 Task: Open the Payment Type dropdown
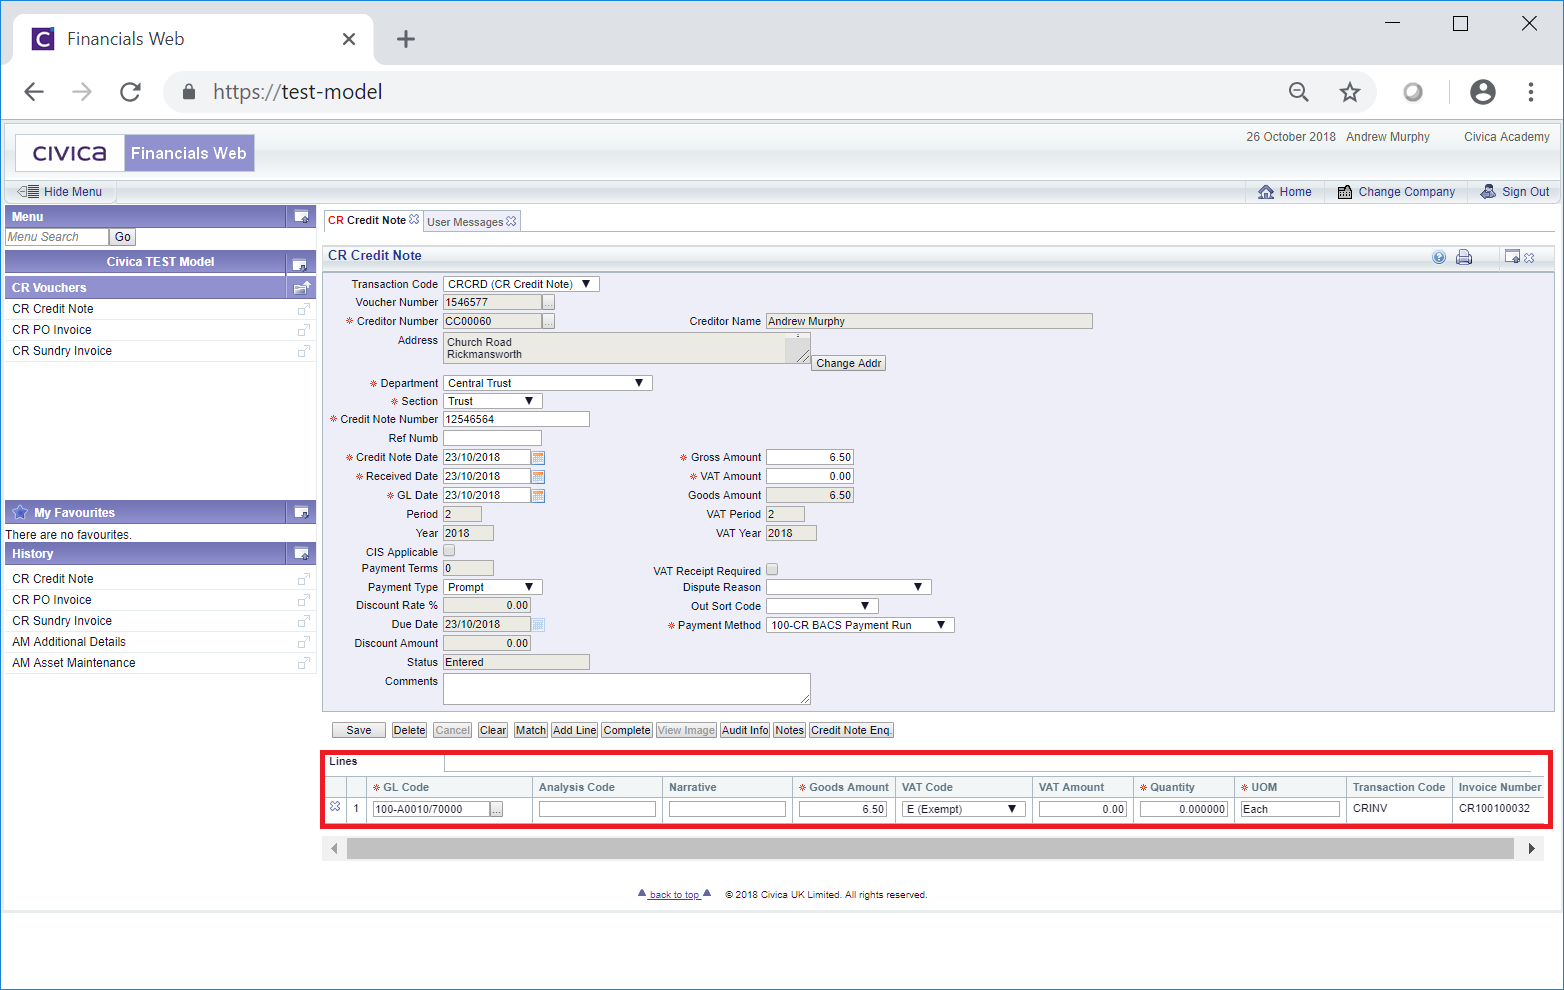[x=493, y=587]
